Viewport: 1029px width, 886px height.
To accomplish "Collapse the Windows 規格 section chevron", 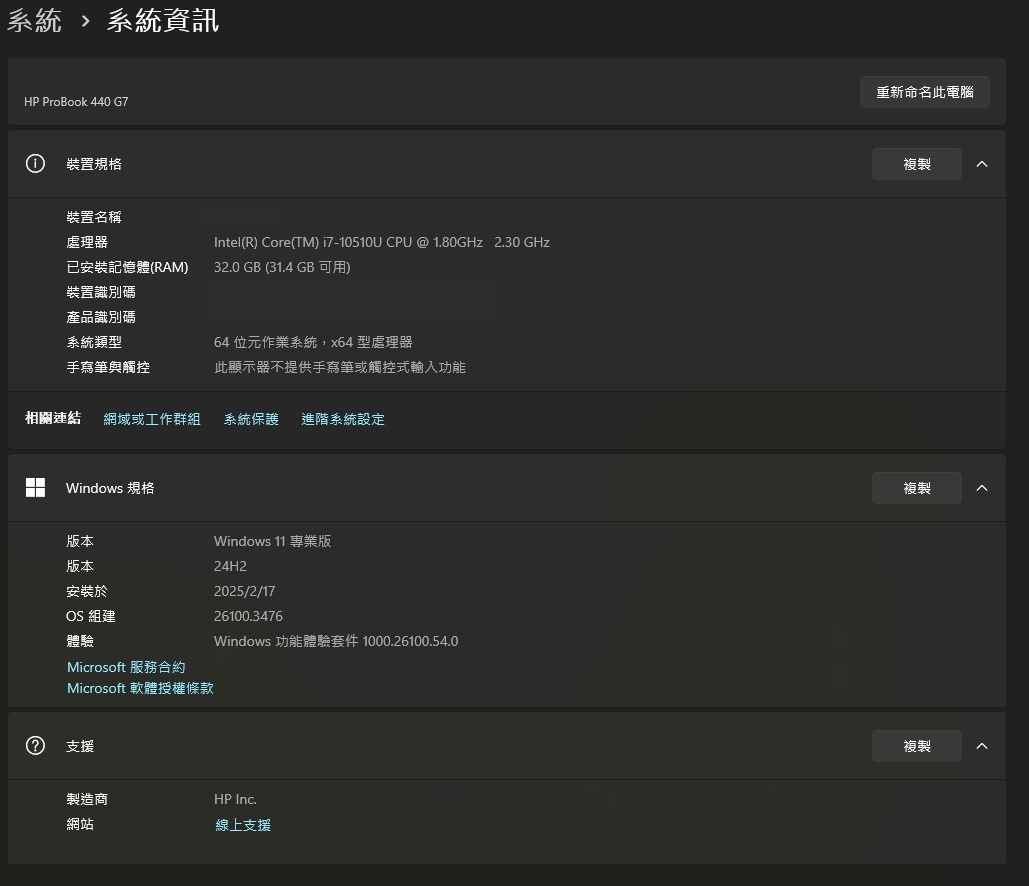I will (x=982, y=488).
